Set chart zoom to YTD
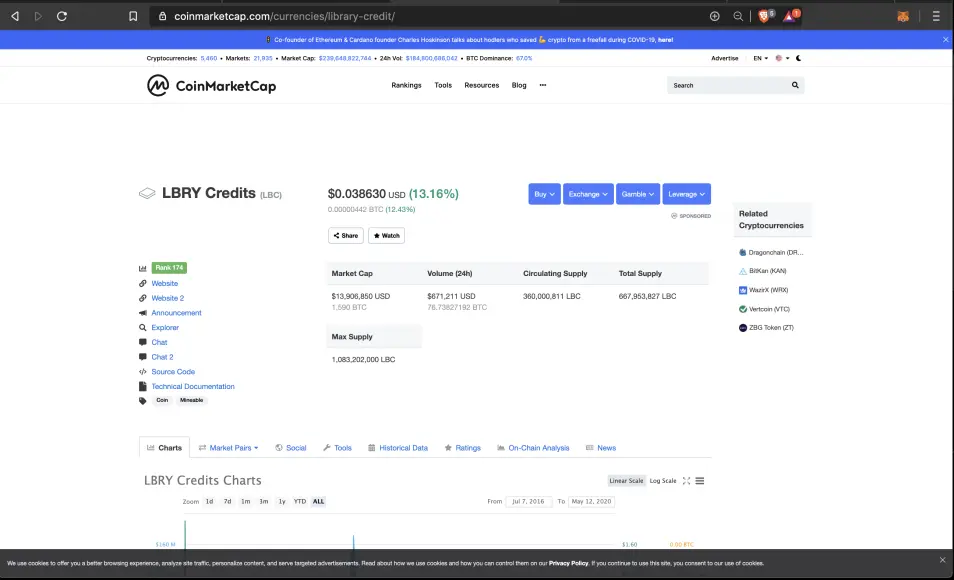This screenshot has width=954, height=580. point(300,501)
